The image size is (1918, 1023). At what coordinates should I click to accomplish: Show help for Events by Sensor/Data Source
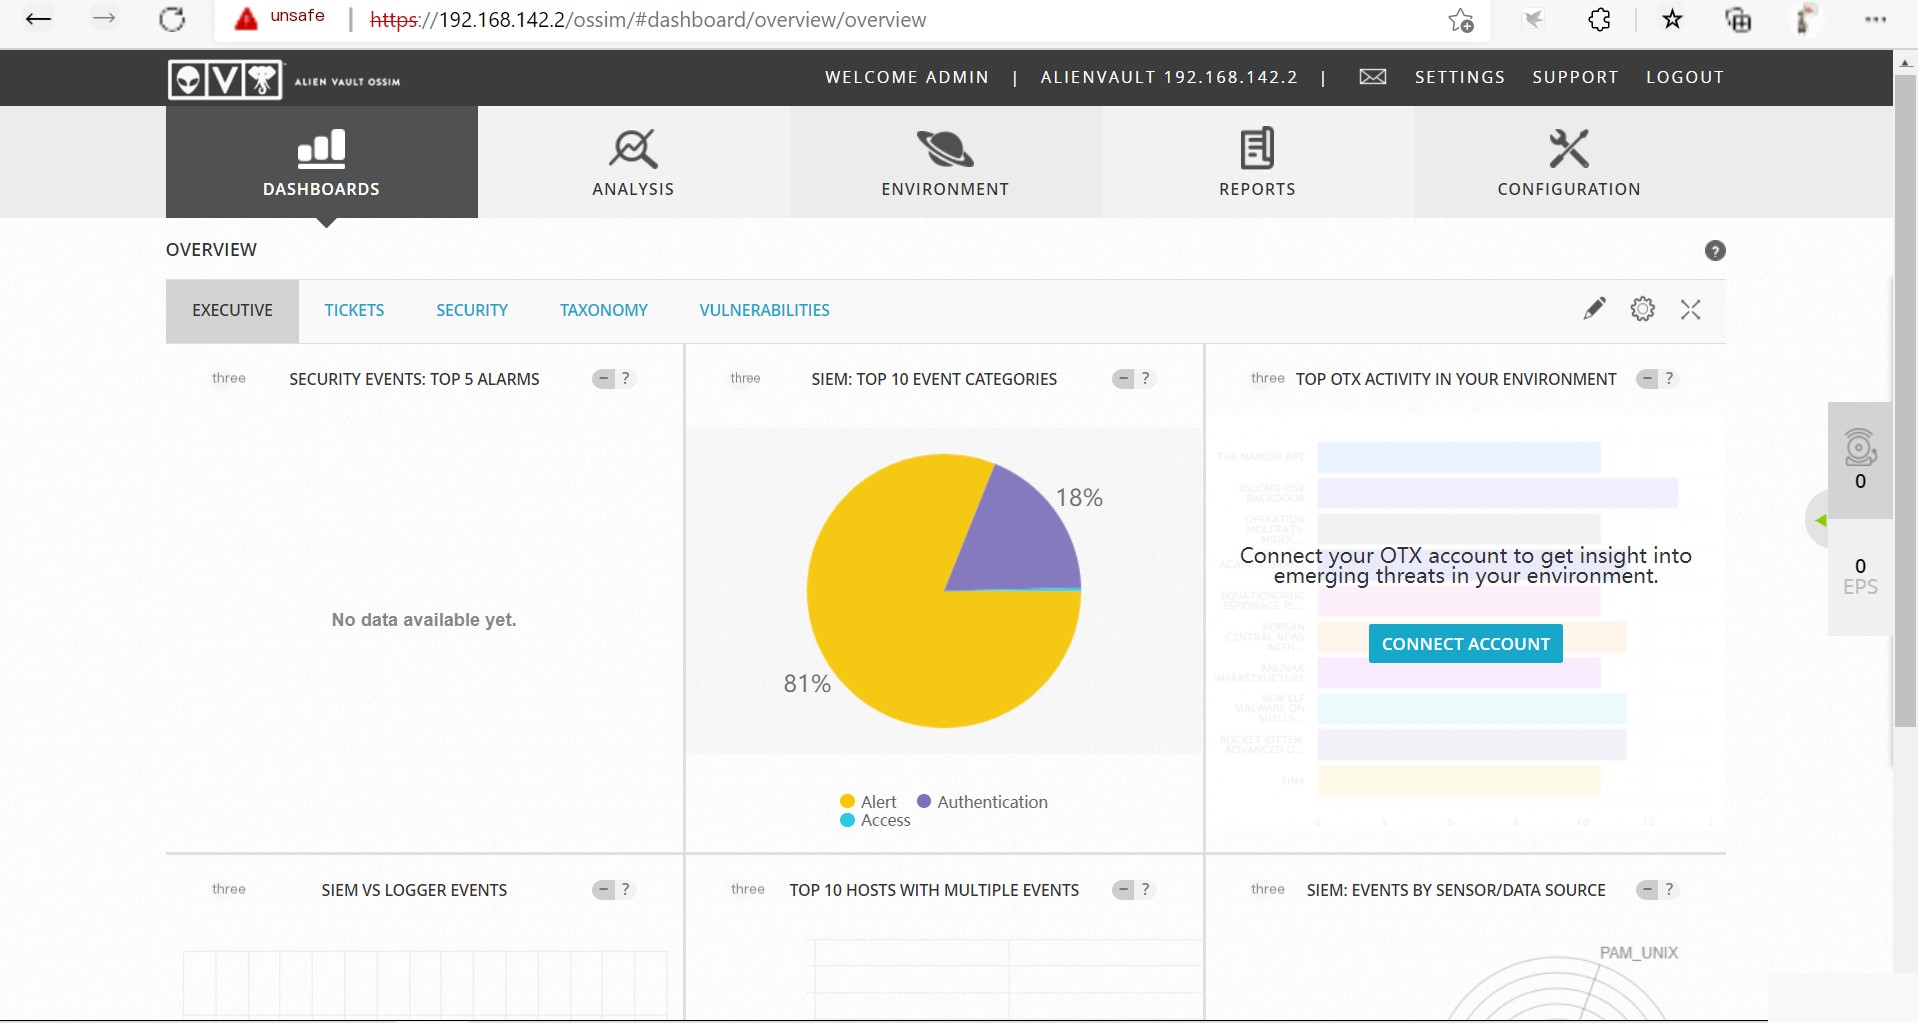[x=1669, y=890]
